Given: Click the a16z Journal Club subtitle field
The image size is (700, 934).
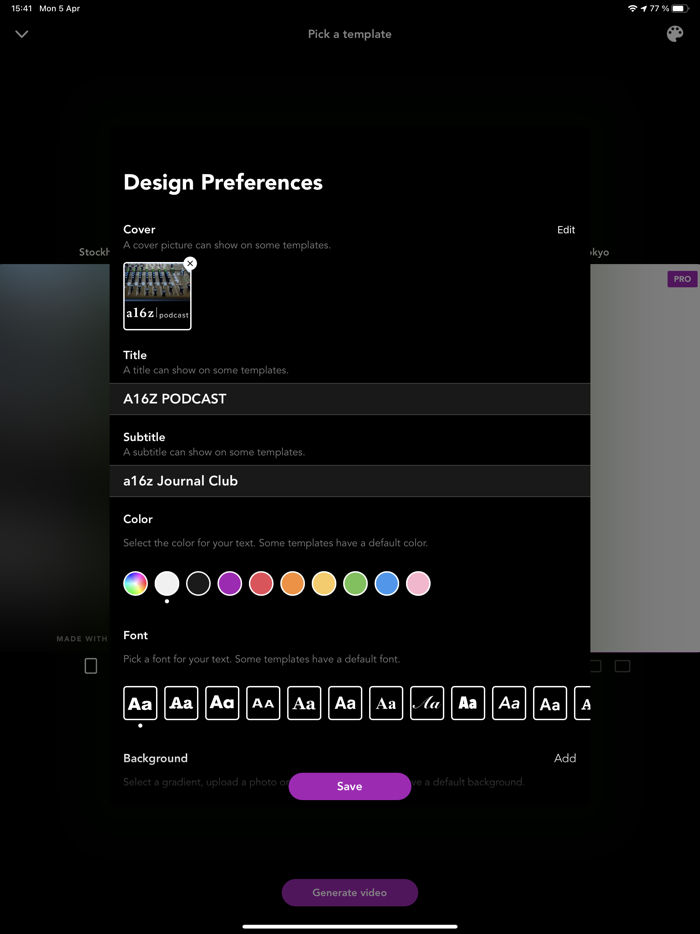Looking at the screenshot, I should [x=350, y=481].
